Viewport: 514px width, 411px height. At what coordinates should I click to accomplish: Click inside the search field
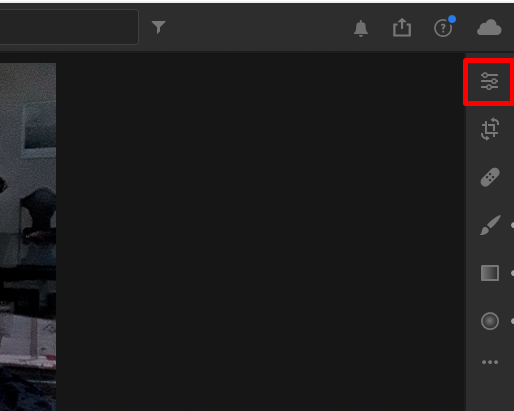point(69,27)
